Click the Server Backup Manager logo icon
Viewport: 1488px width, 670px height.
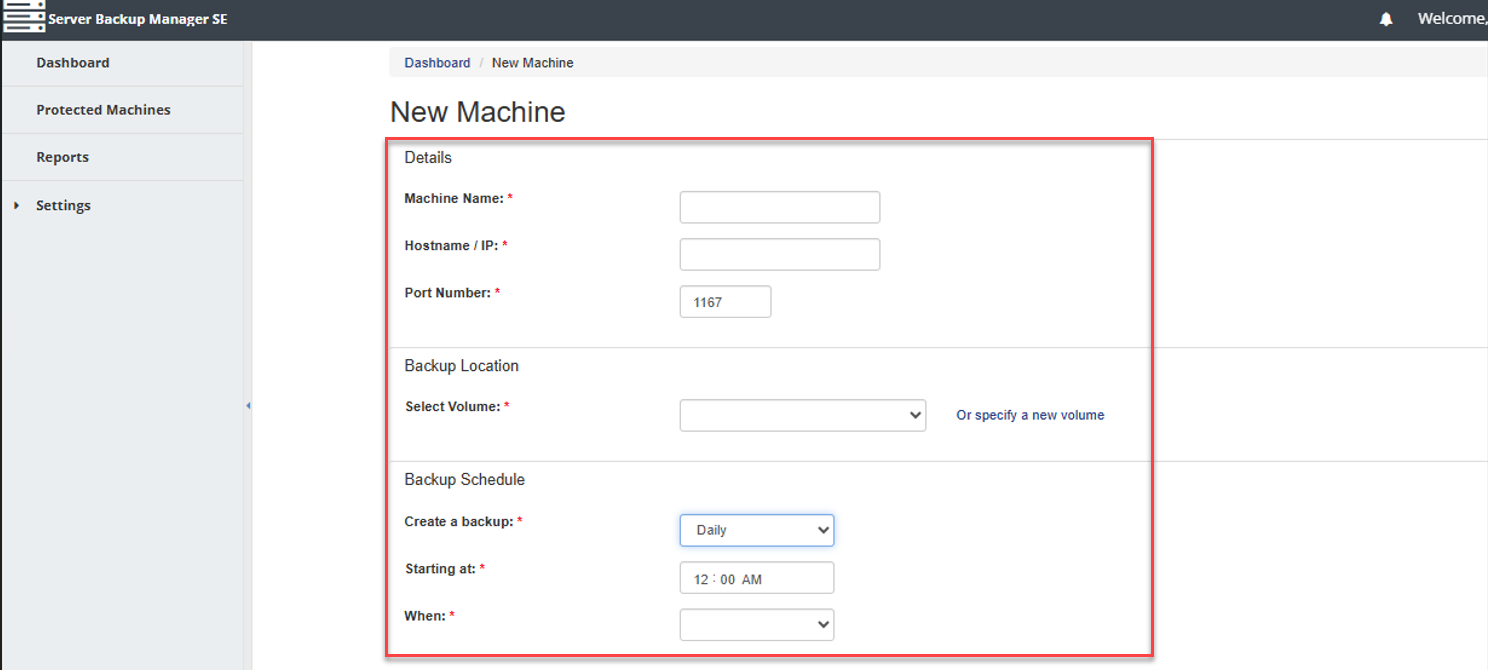[x=24, y=18]
